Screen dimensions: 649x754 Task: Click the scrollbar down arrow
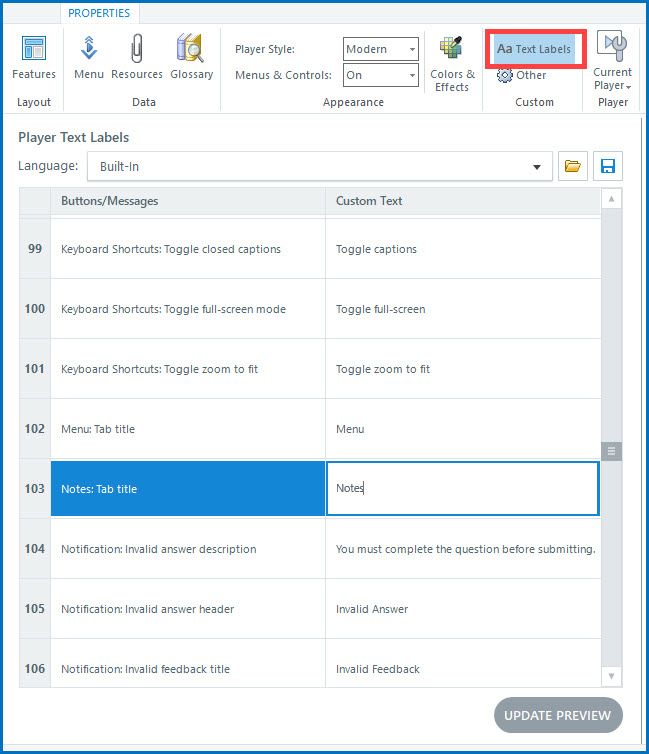tap(612, 676)
